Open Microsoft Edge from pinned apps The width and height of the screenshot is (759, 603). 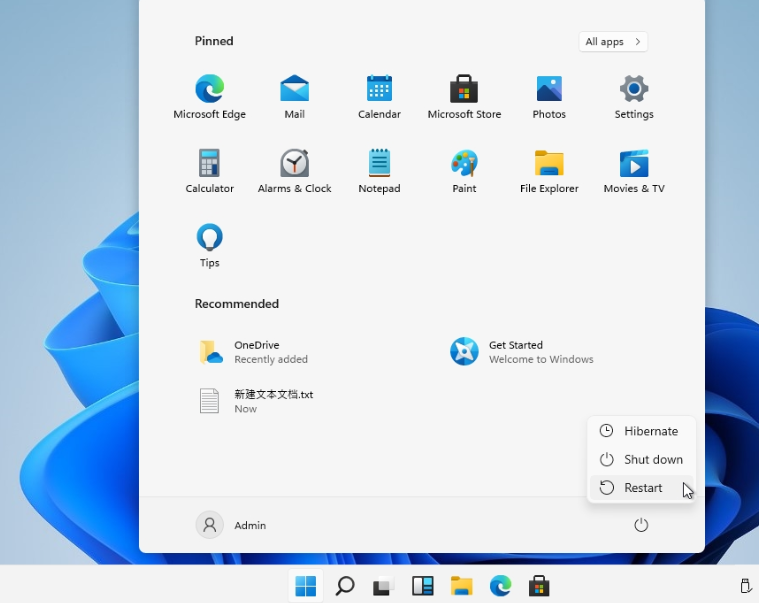coord(209,89)
